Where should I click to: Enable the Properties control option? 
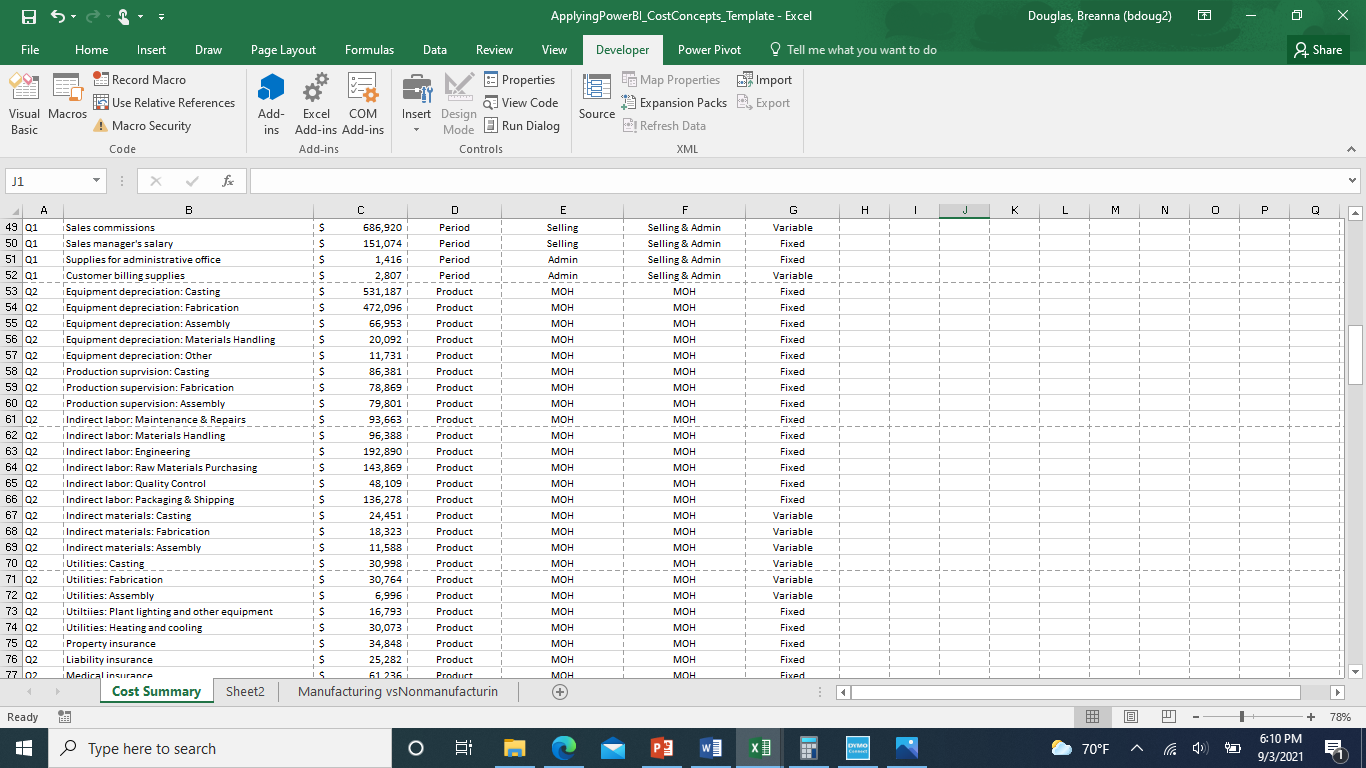[523, 79]
